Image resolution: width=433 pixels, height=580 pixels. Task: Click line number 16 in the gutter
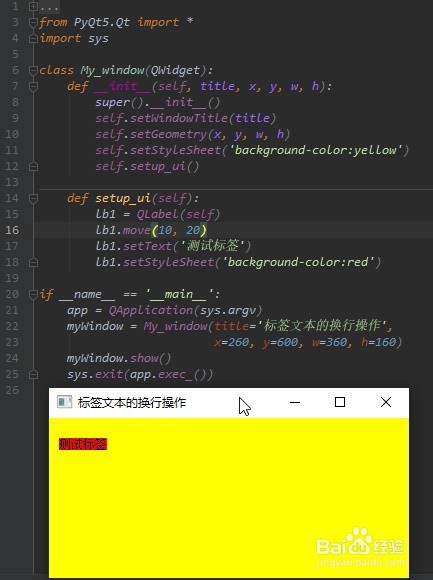[x=12, y=230]
